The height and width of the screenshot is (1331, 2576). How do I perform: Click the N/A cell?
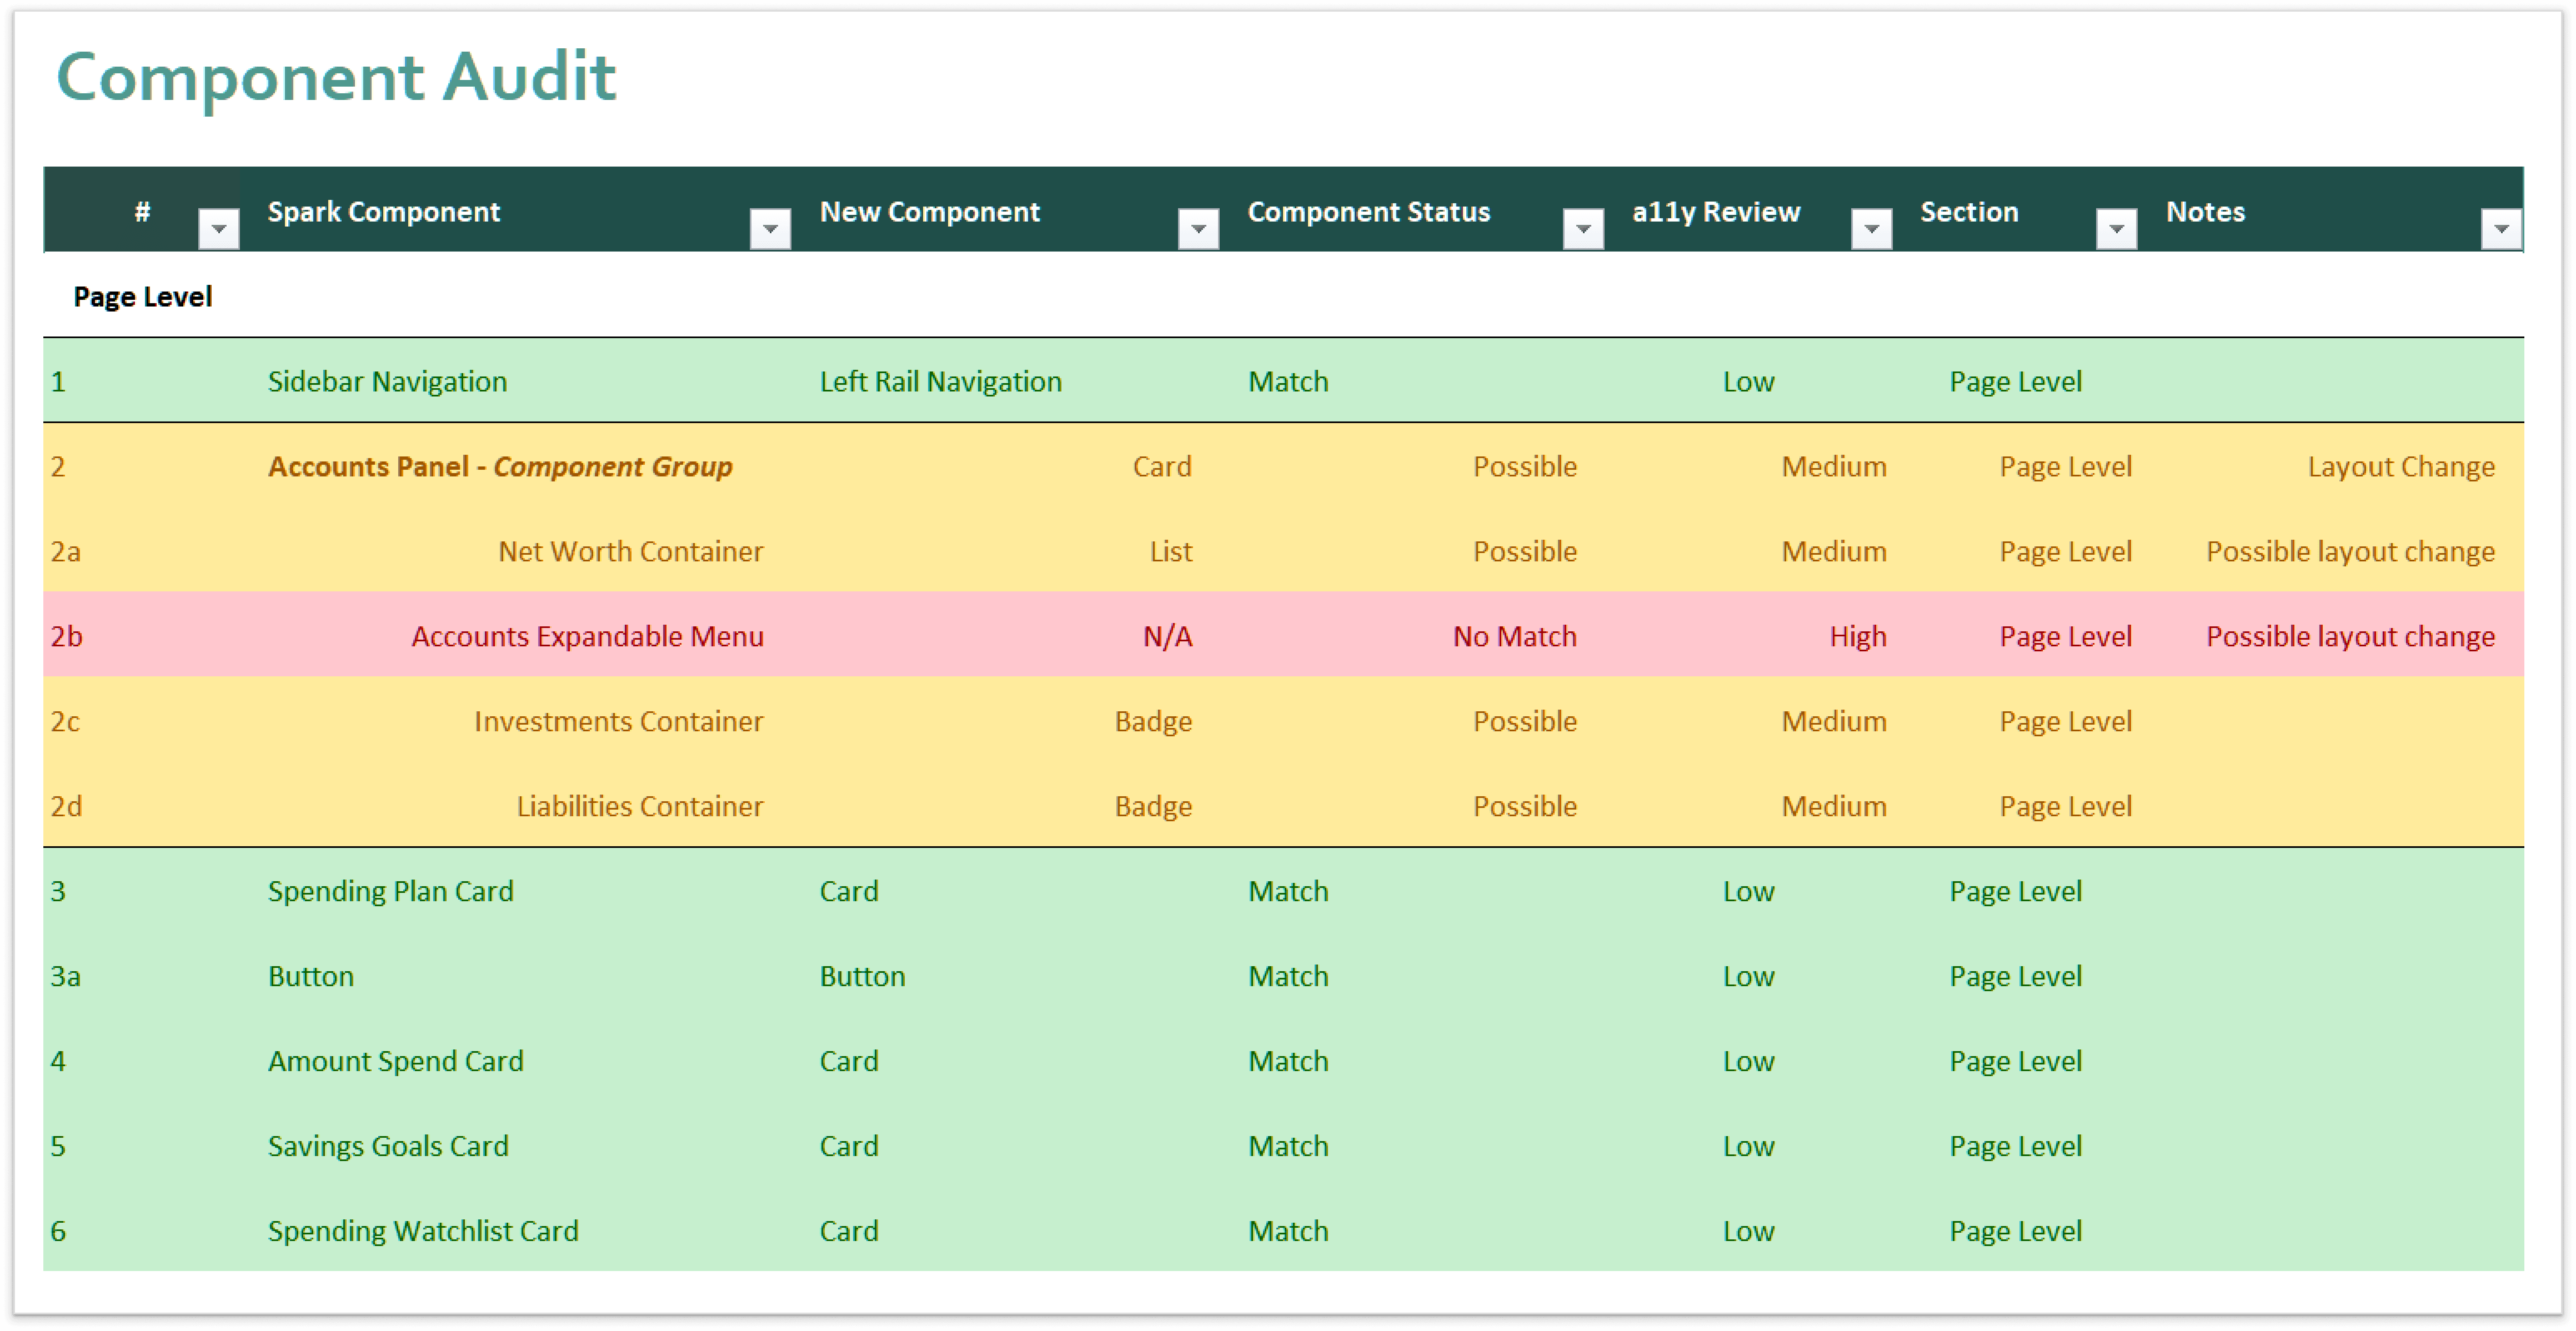pyautogui.click(x=1168, y=637)
